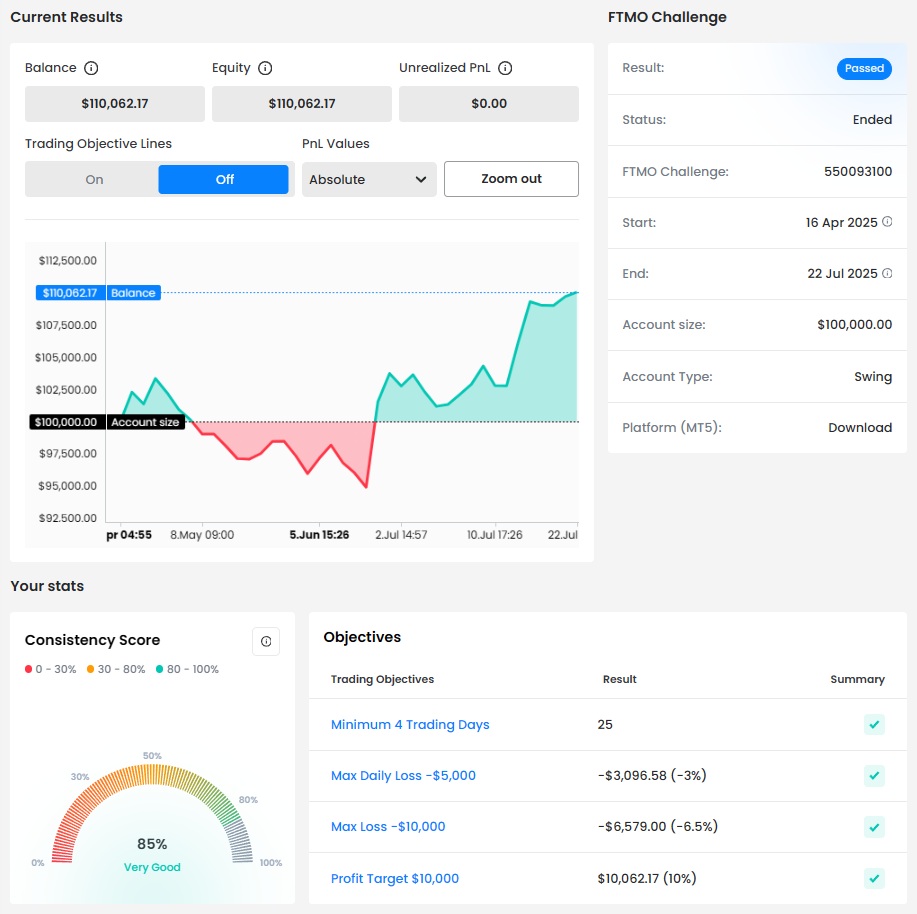This screenshot has width=917, height=914.
Task: Click the teal 80 - 100% legend dot
Action: tap(160, 669)
